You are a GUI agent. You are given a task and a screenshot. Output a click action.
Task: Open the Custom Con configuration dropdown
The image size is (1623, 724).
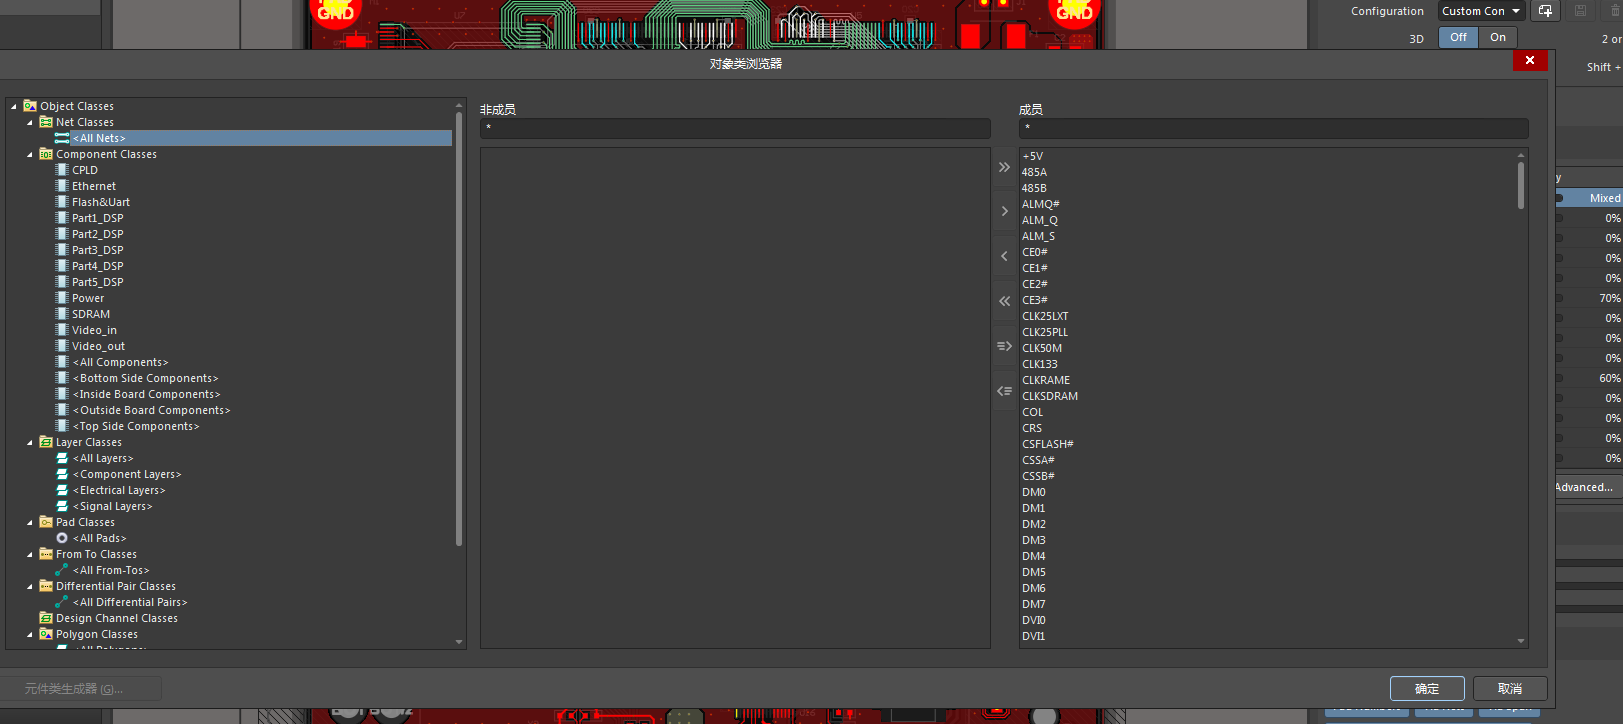1481,11
